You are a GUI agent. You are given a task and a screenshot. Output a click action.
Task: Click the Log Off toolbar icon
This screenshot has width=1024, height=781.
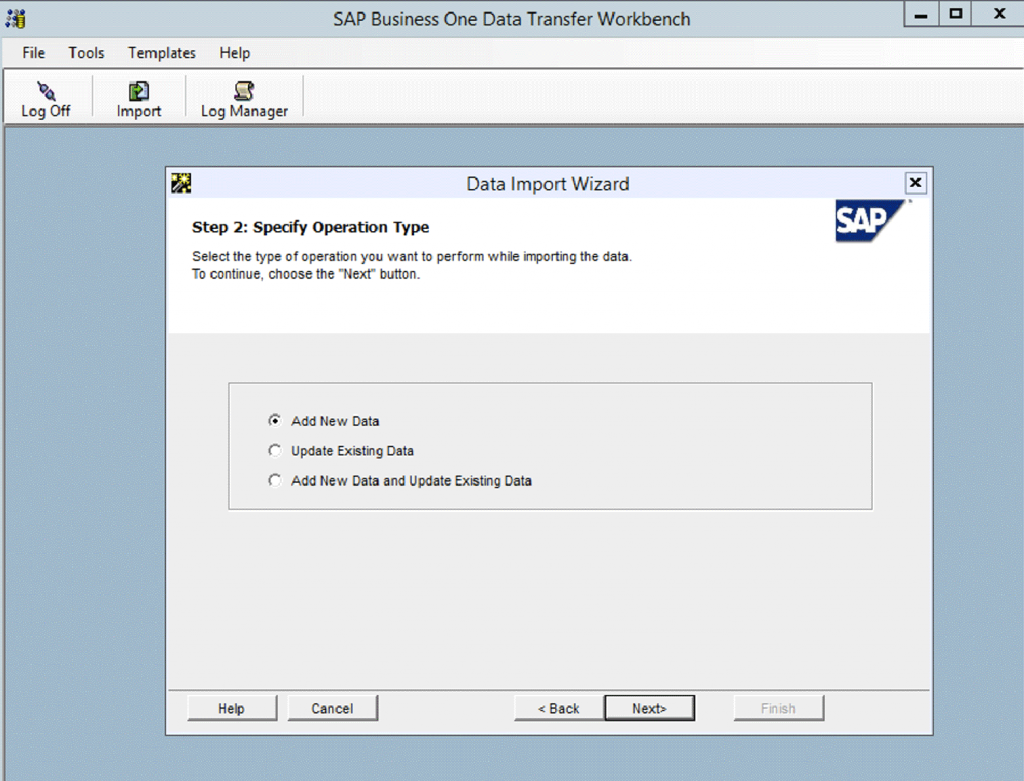point(46,97)
